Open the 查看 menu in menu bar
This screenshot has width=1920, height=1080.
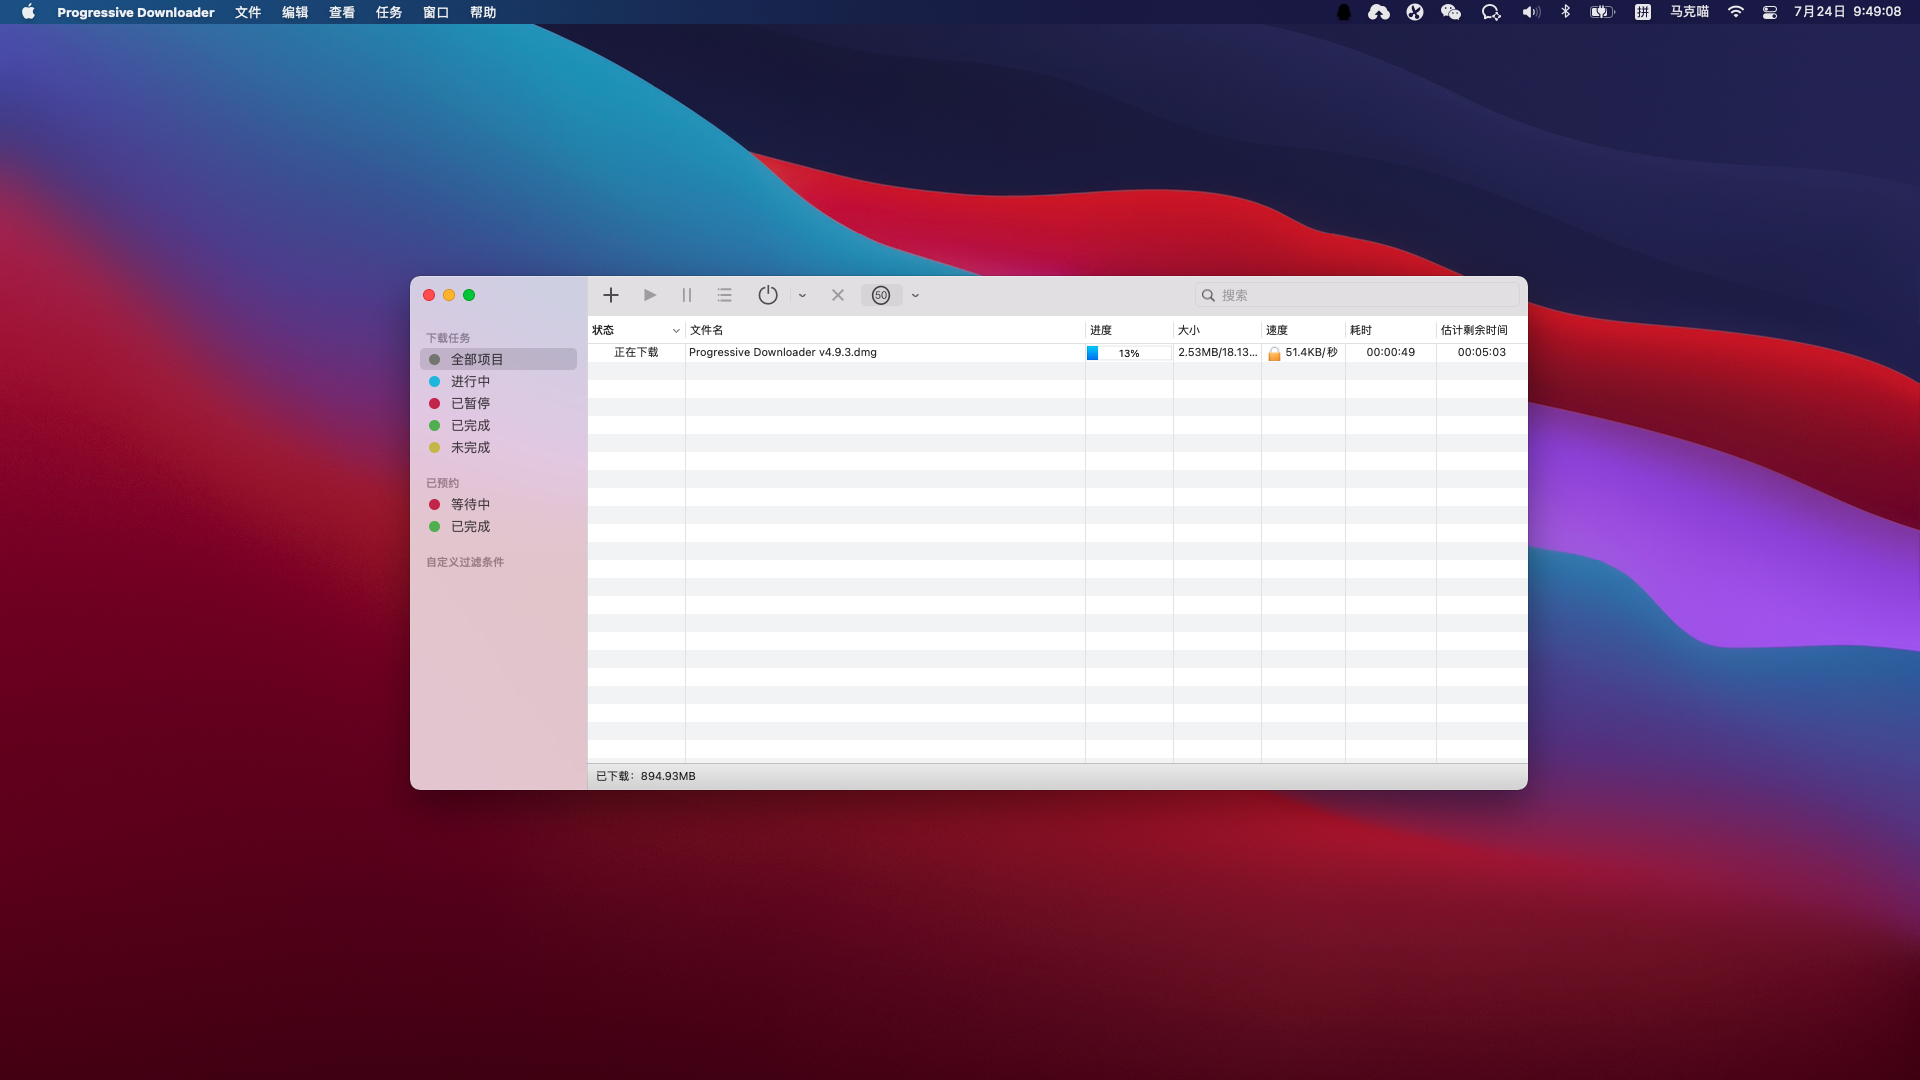click(341, 12)
